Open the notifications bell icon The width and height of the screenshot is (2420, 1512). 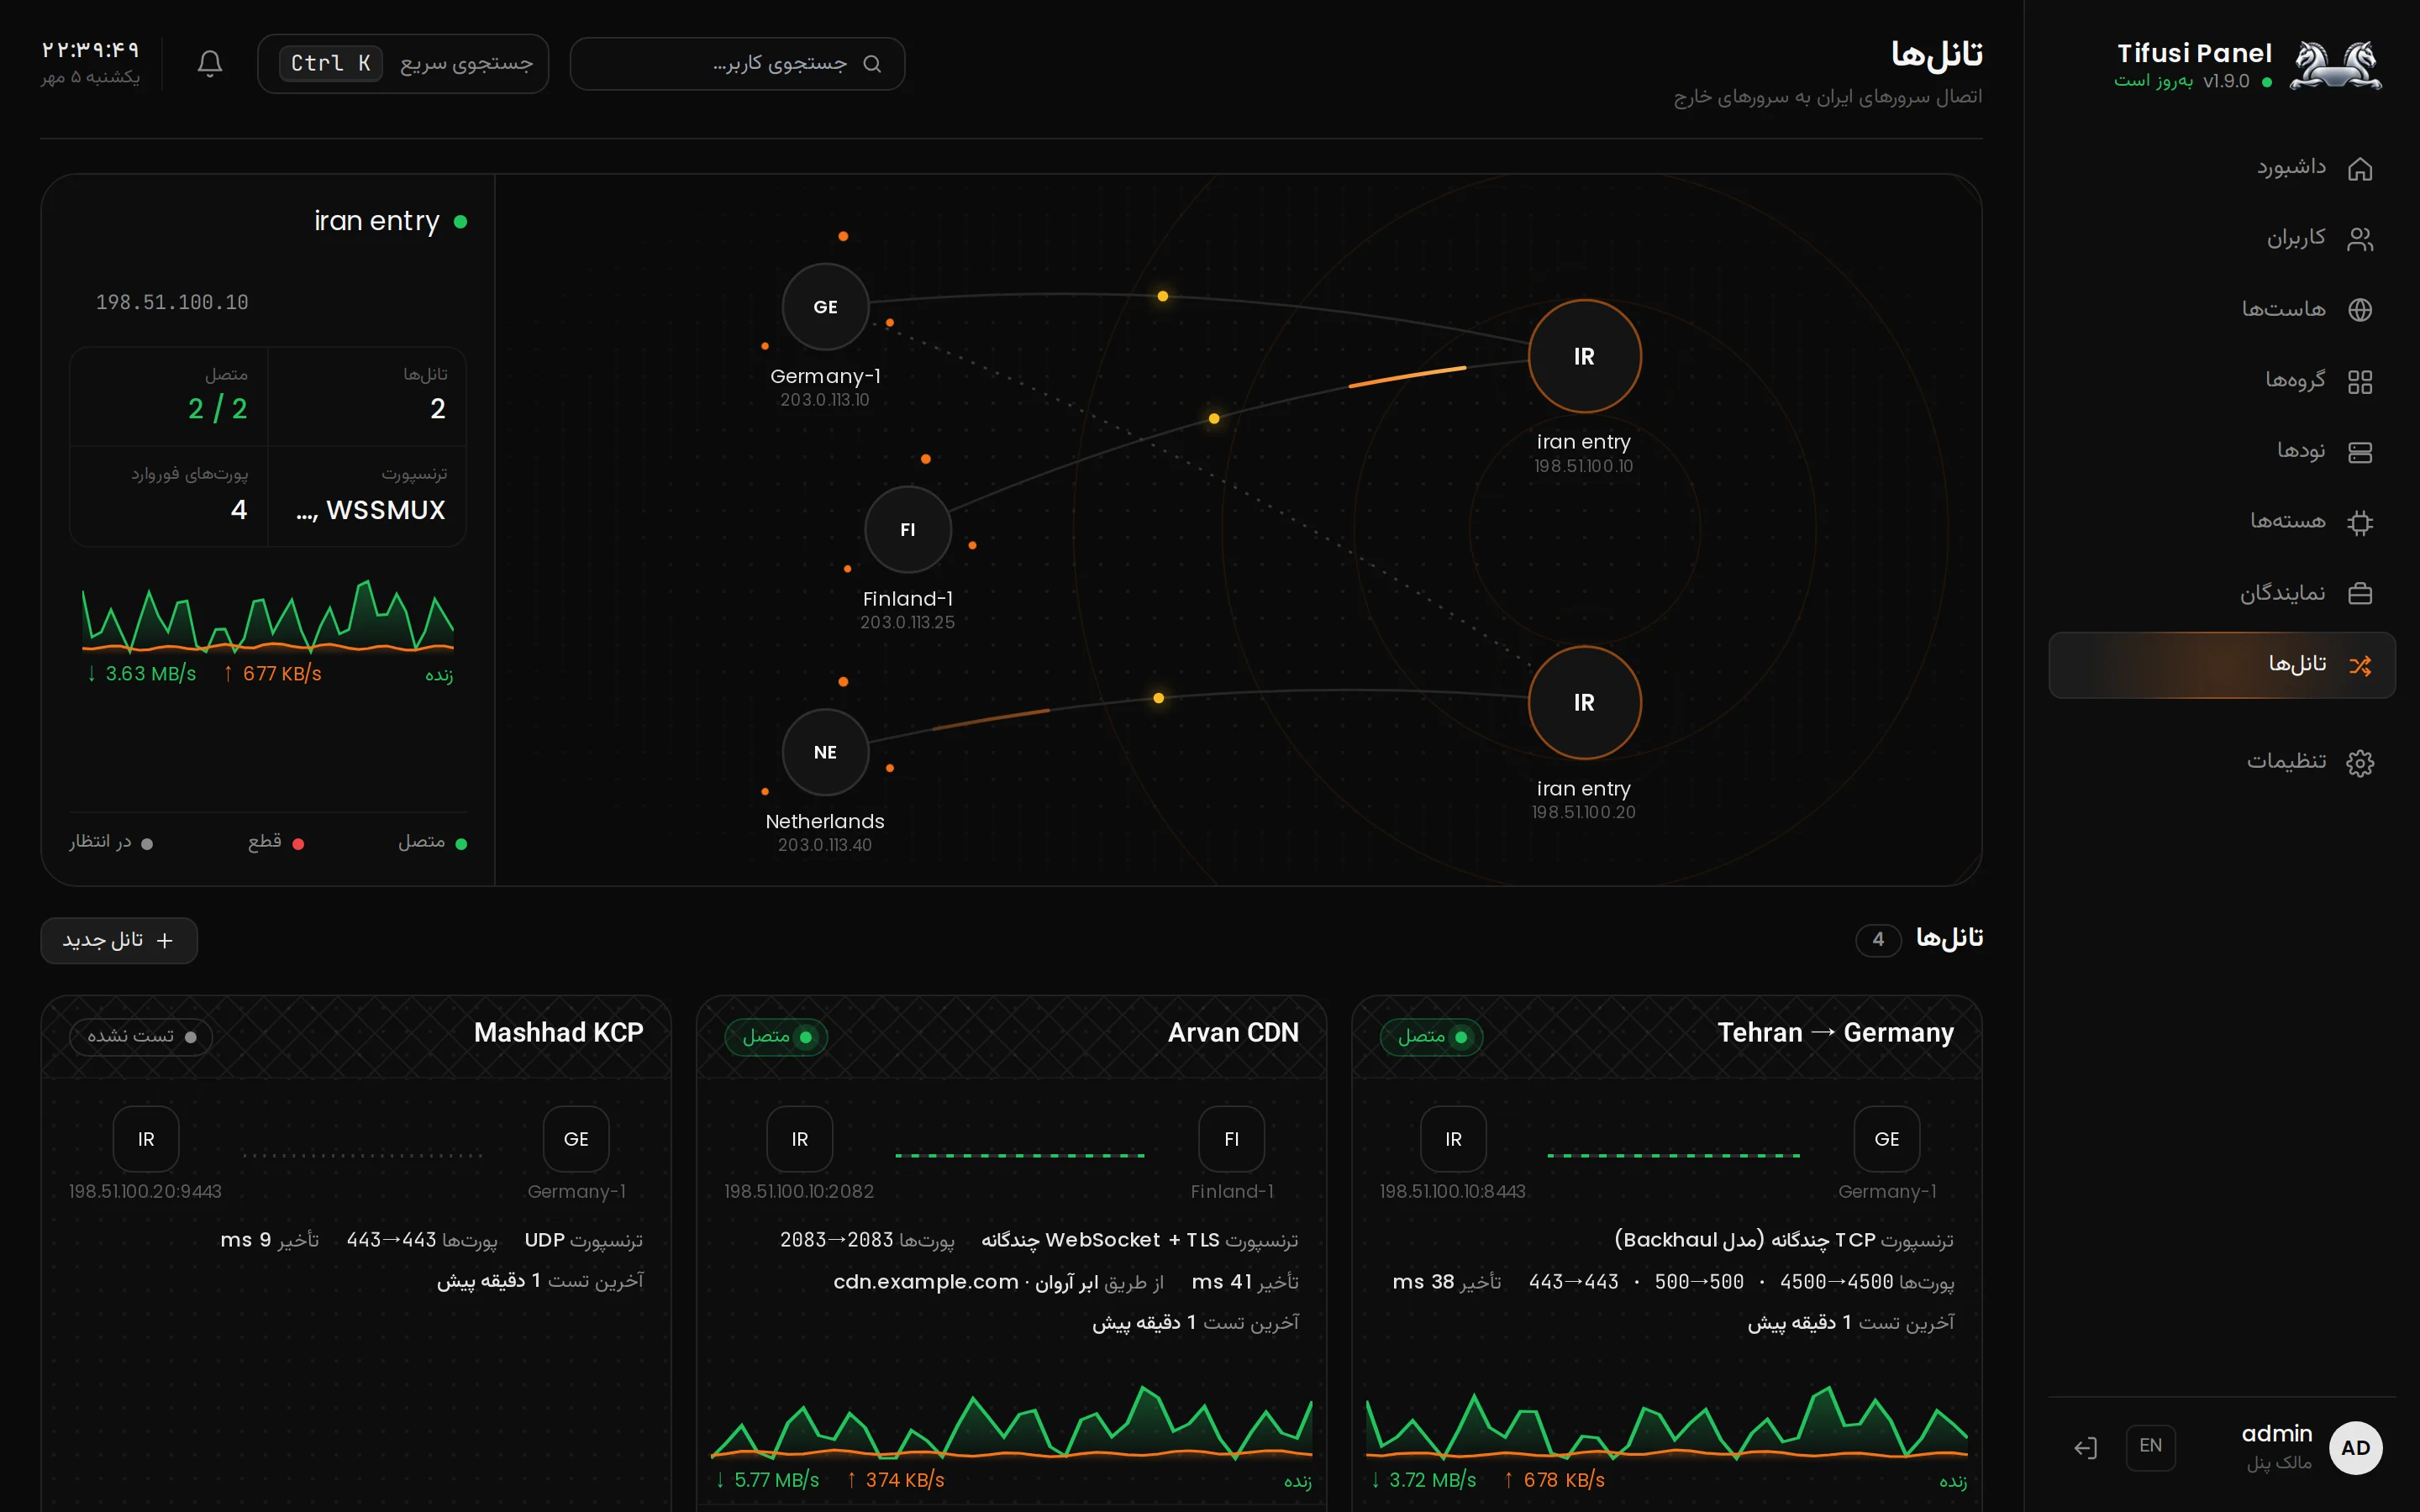209,64
